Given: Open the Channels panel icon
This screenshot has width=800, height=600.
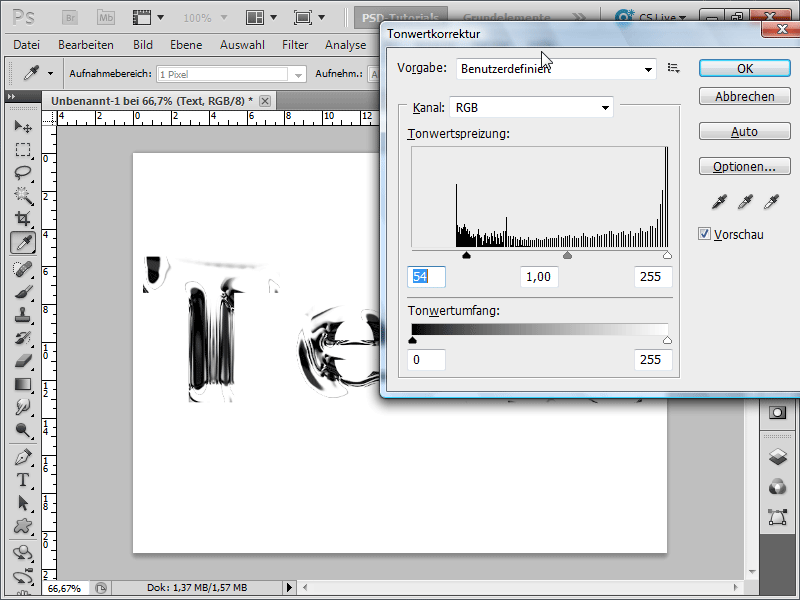Looking at the screenshot, I should pos(777,487).
